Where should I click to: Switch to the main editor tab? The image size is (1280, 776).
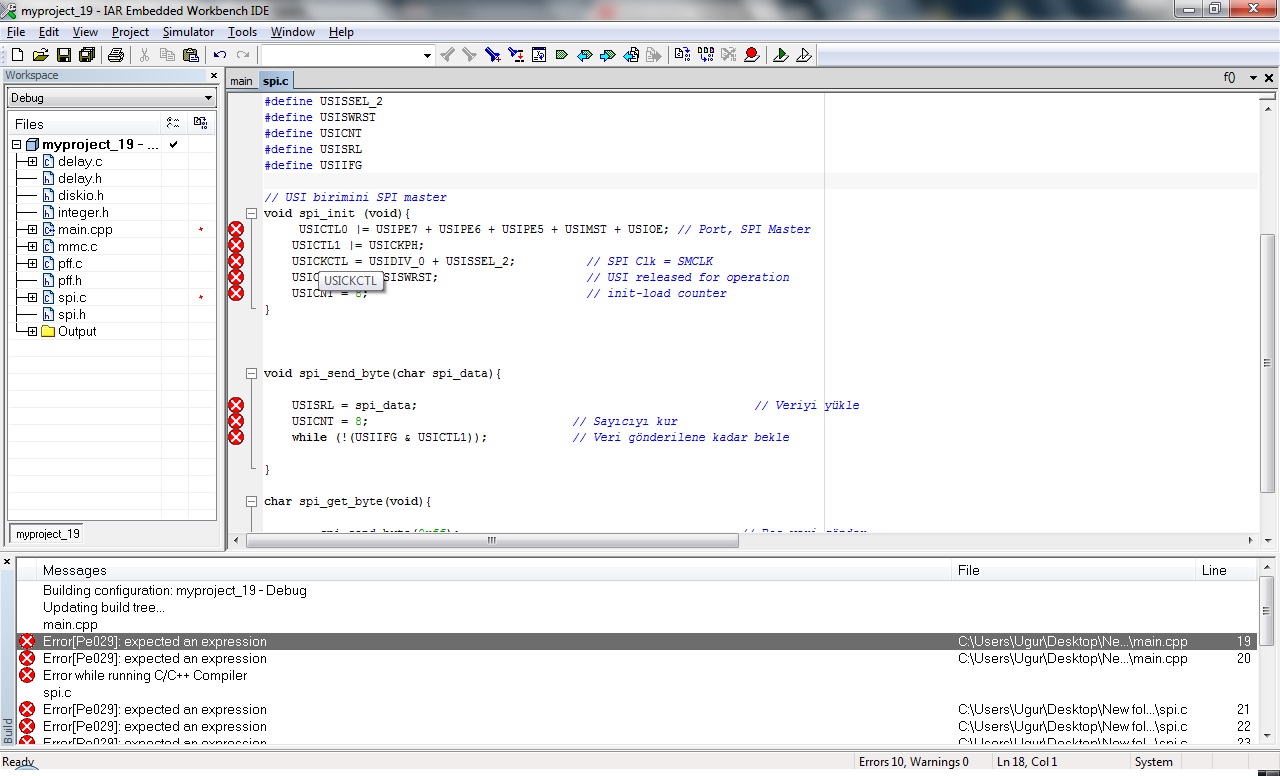pyautogui.click(x=241, y=80)
